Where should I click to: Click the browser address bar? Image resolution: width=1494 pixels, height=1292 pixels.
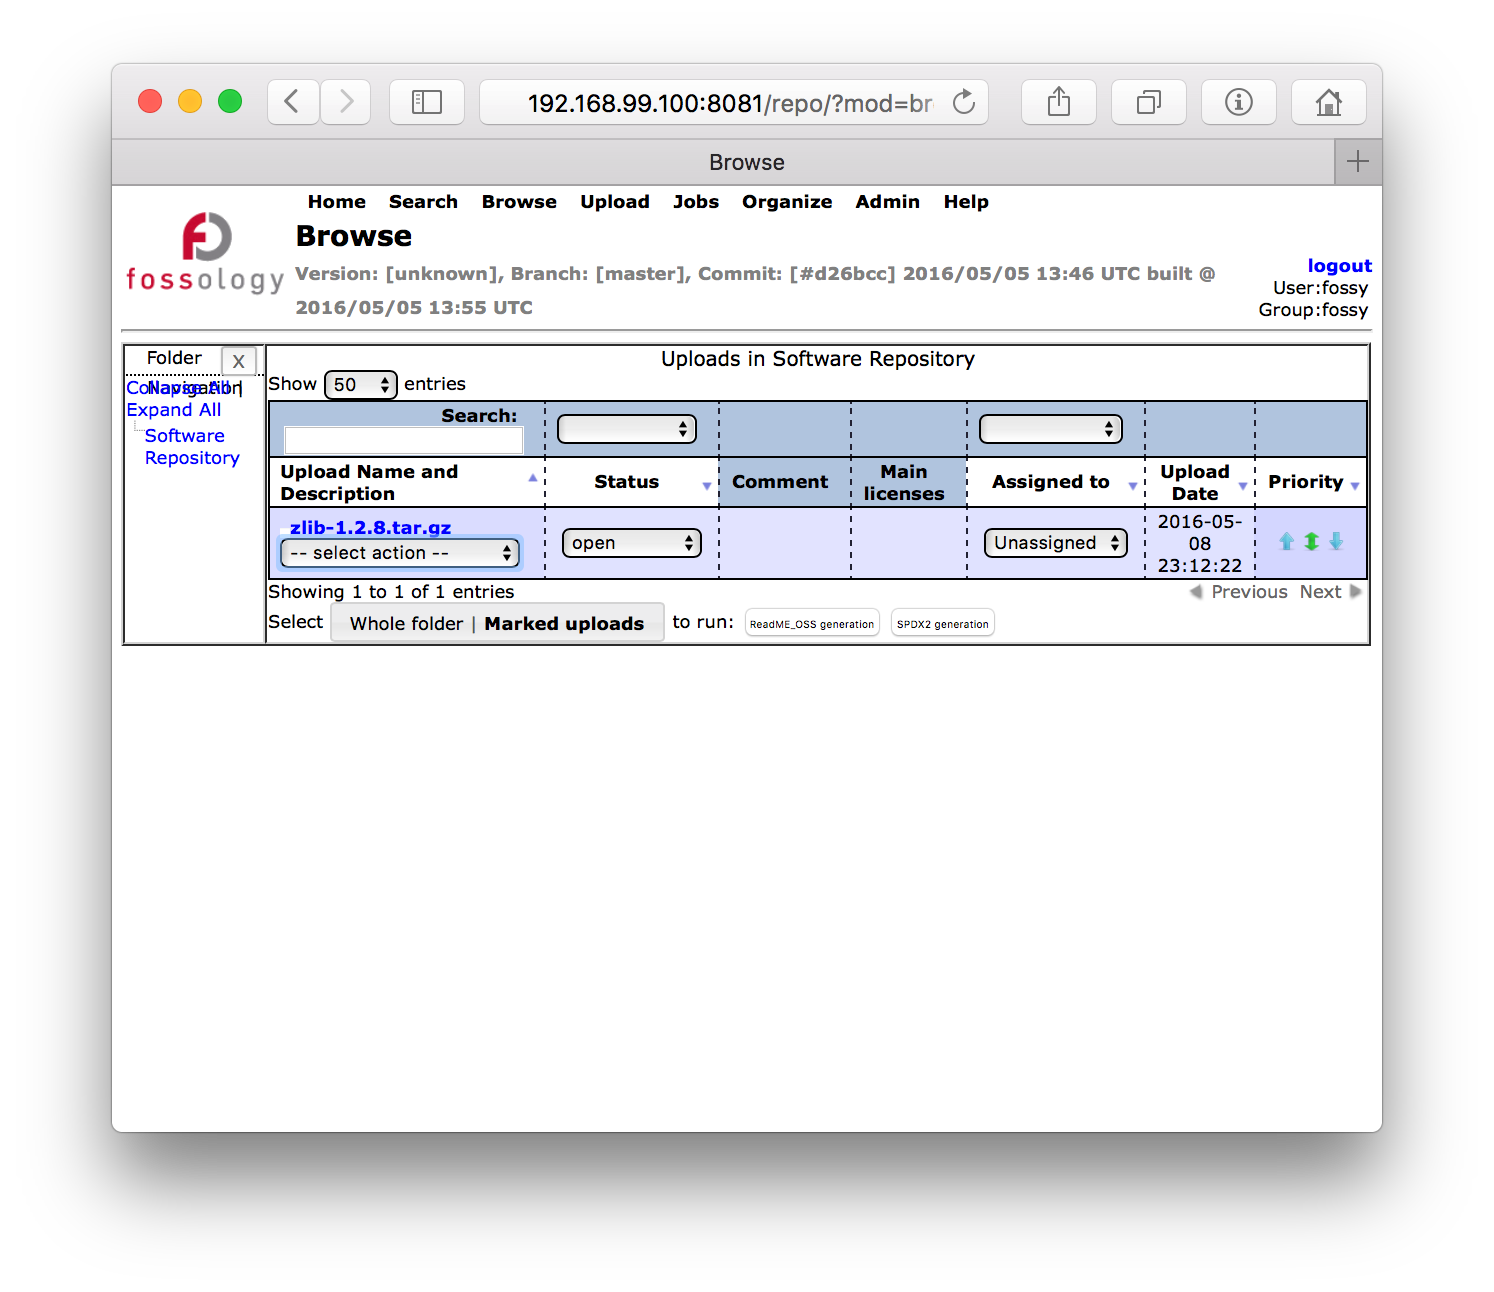coord(734,102)
